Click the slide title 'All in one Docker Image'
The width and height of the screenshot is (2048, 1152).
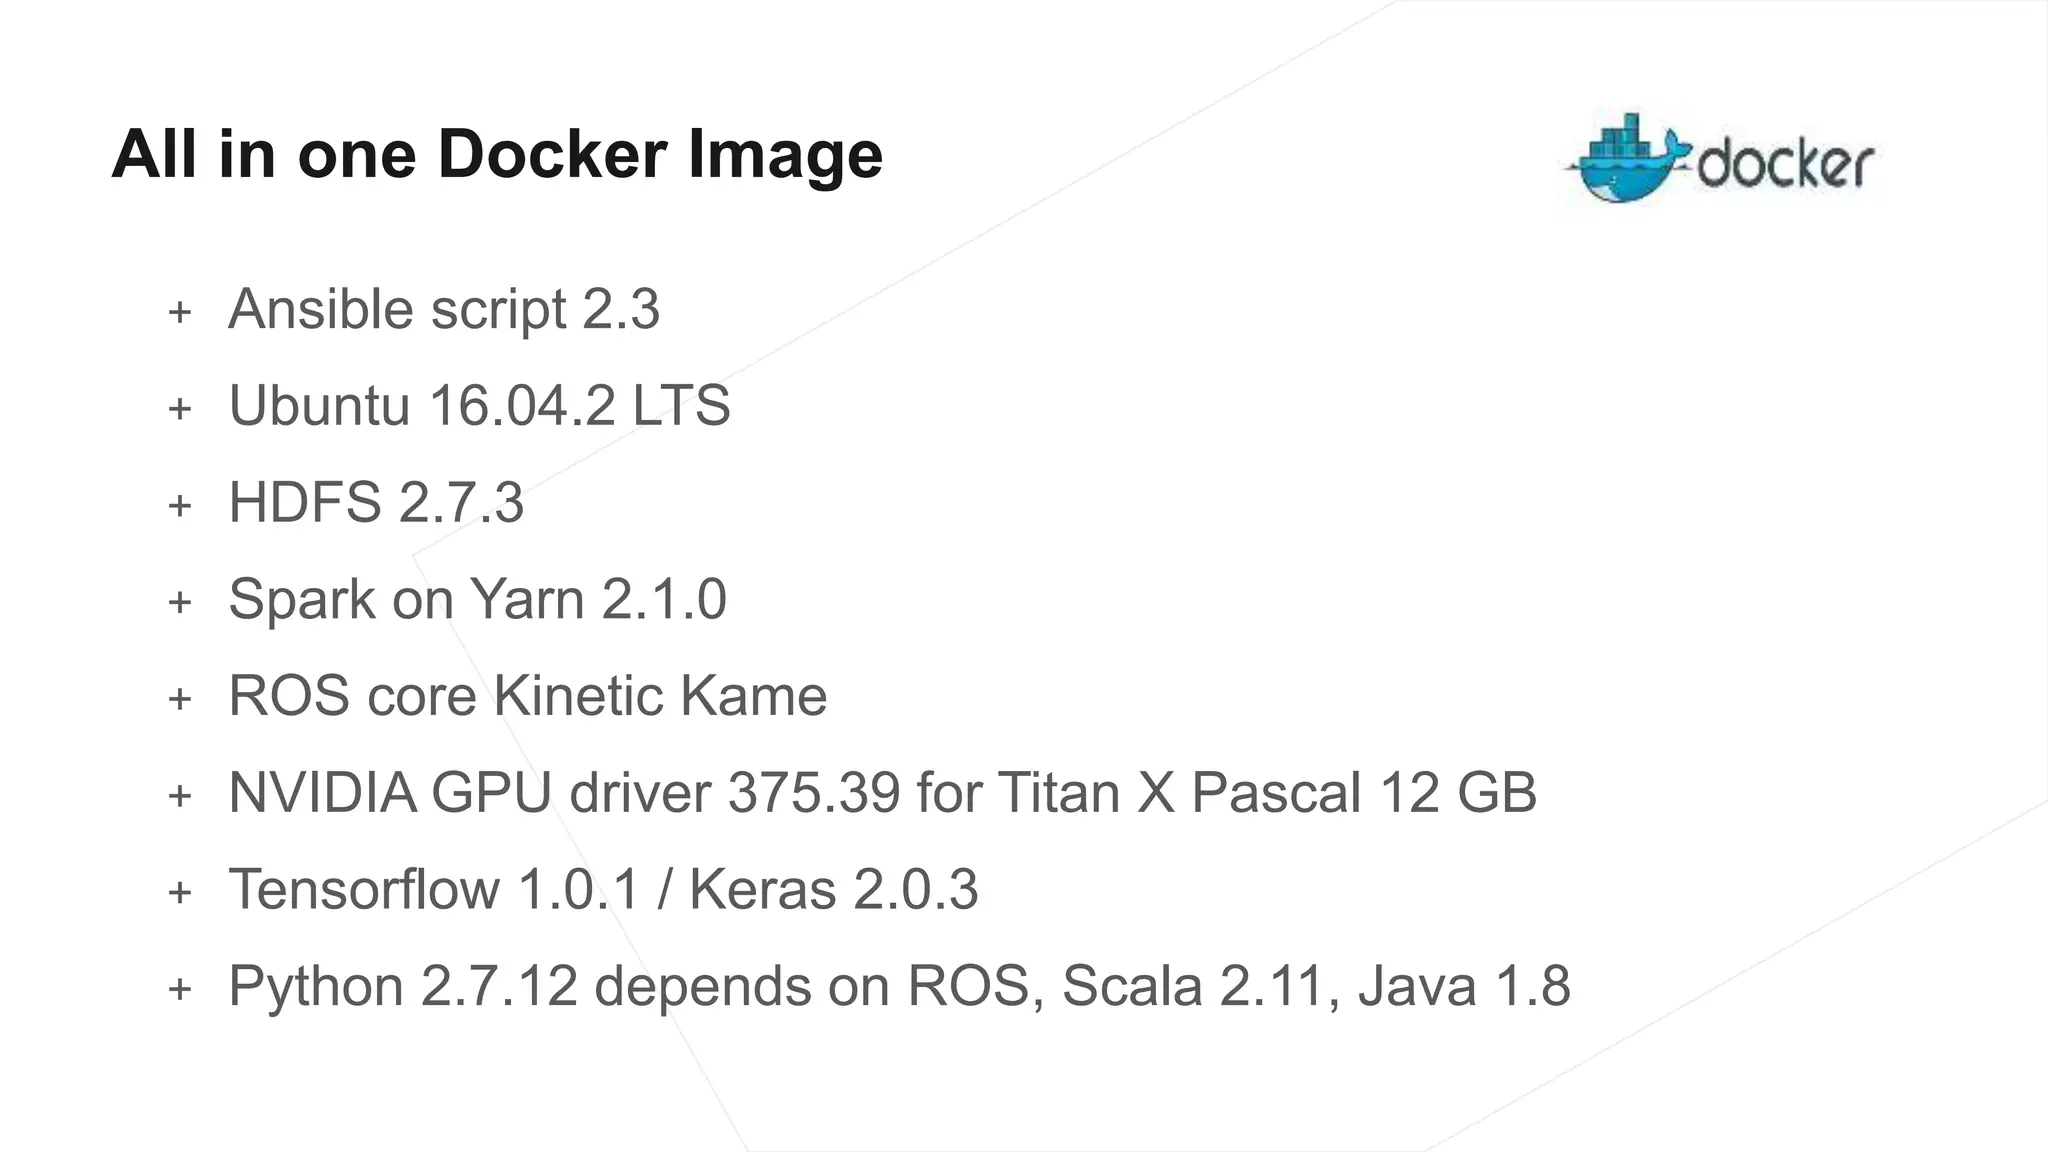pos(497,155)
